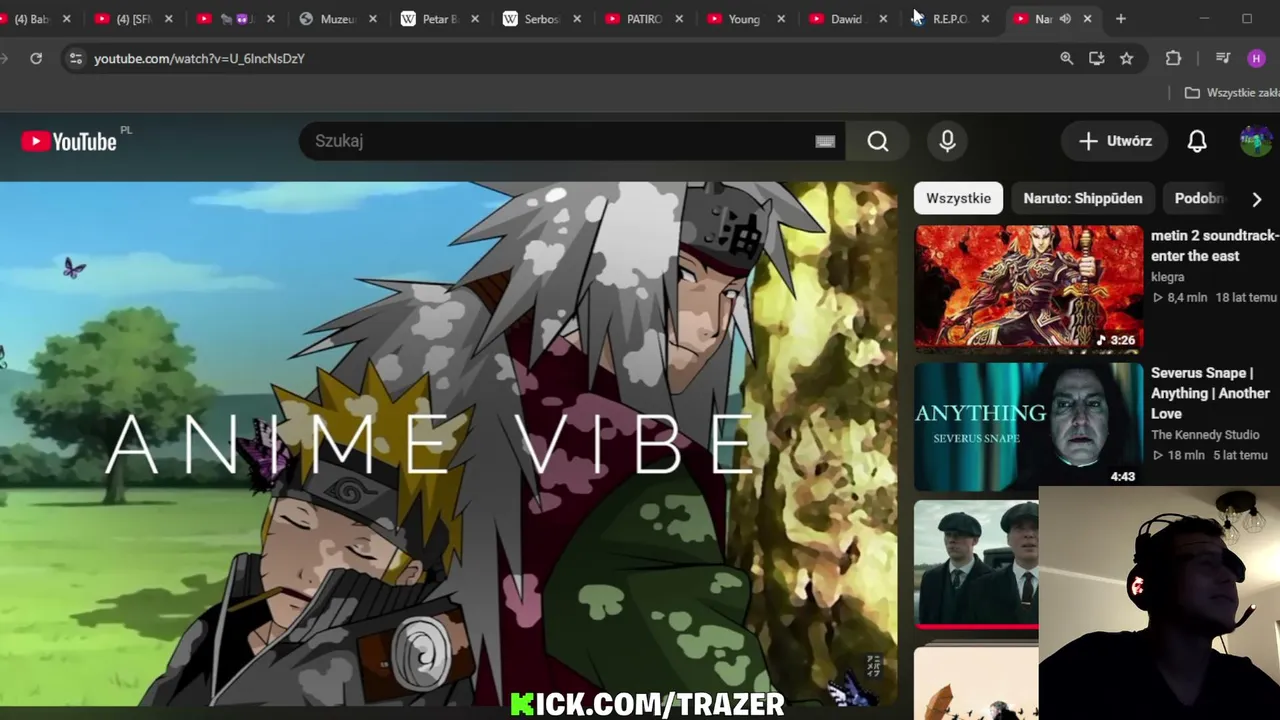Open the YouTube notifications bell
Screen dimensions: 1280x720
click(x=1197, y=141)
